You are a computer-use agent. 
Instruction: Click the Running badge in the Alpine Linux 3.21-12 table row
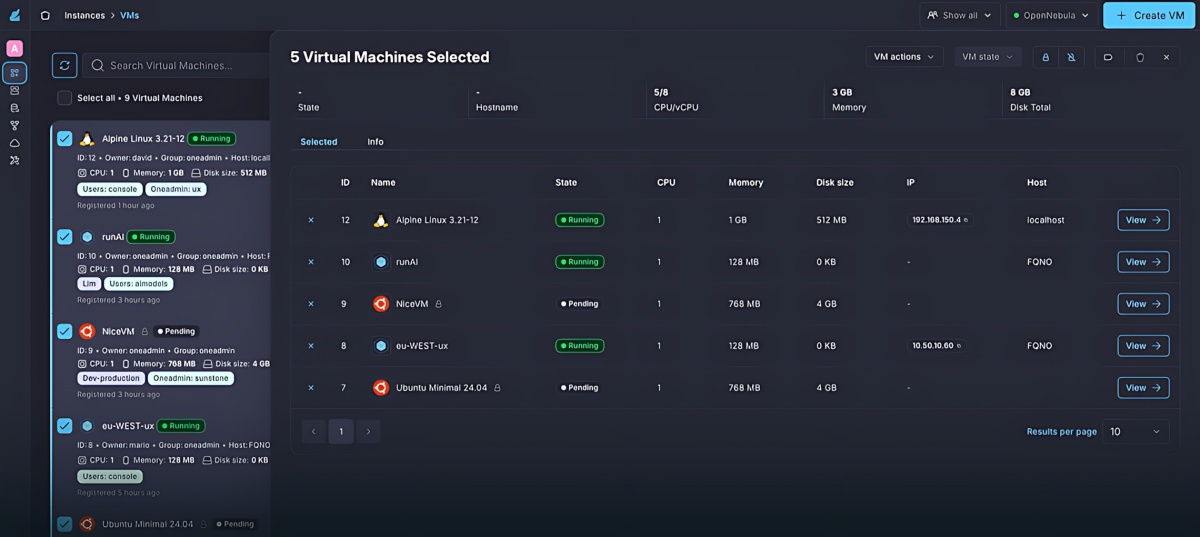580,220
